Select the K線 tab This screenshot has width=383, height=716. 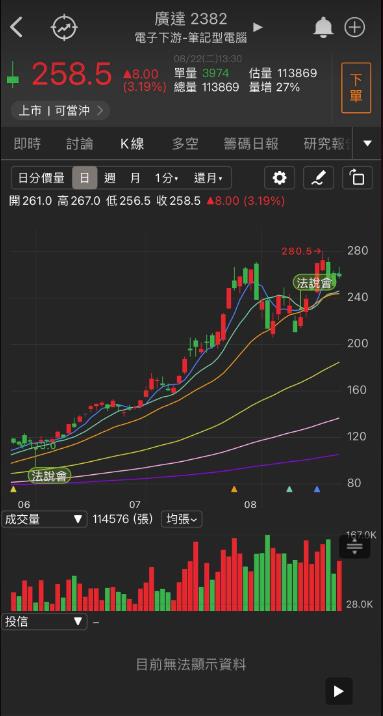132,144
